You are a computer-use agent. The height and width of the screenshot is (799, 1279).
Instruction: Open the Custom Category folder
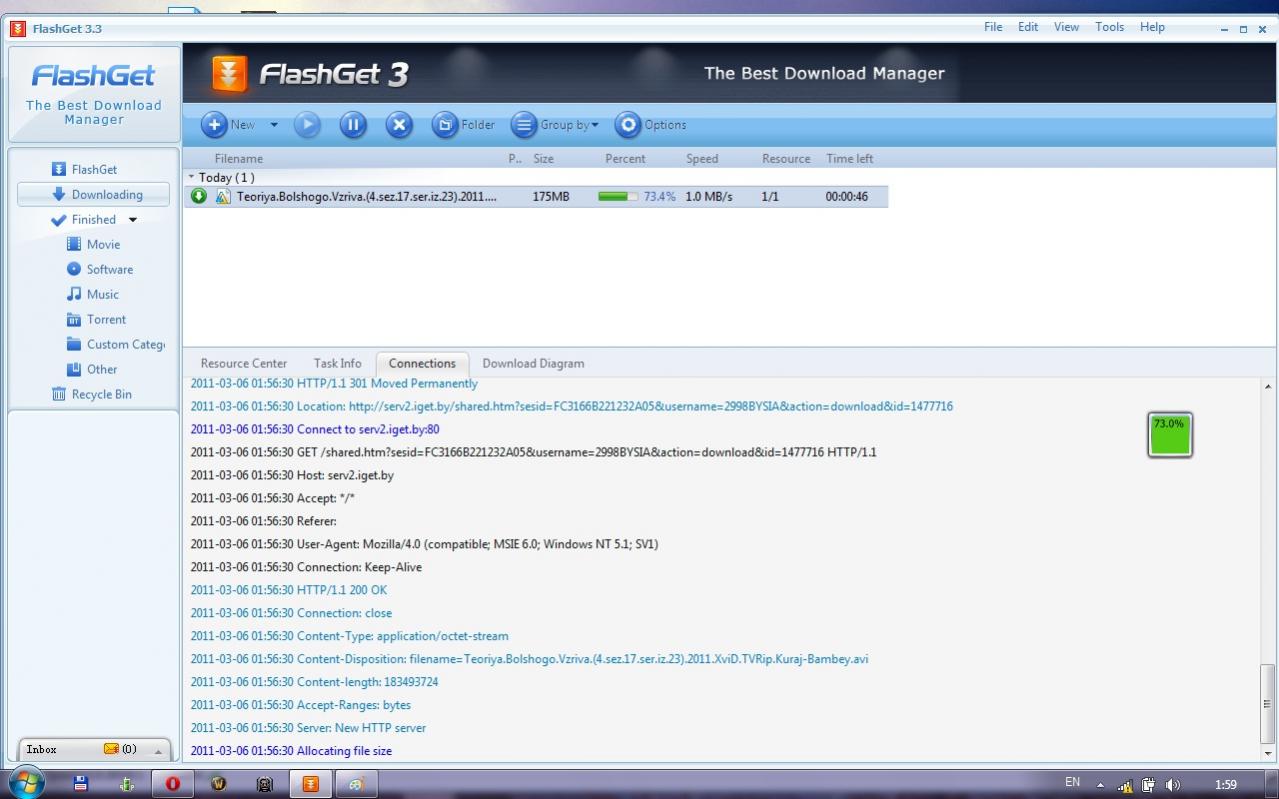(115, 345)
